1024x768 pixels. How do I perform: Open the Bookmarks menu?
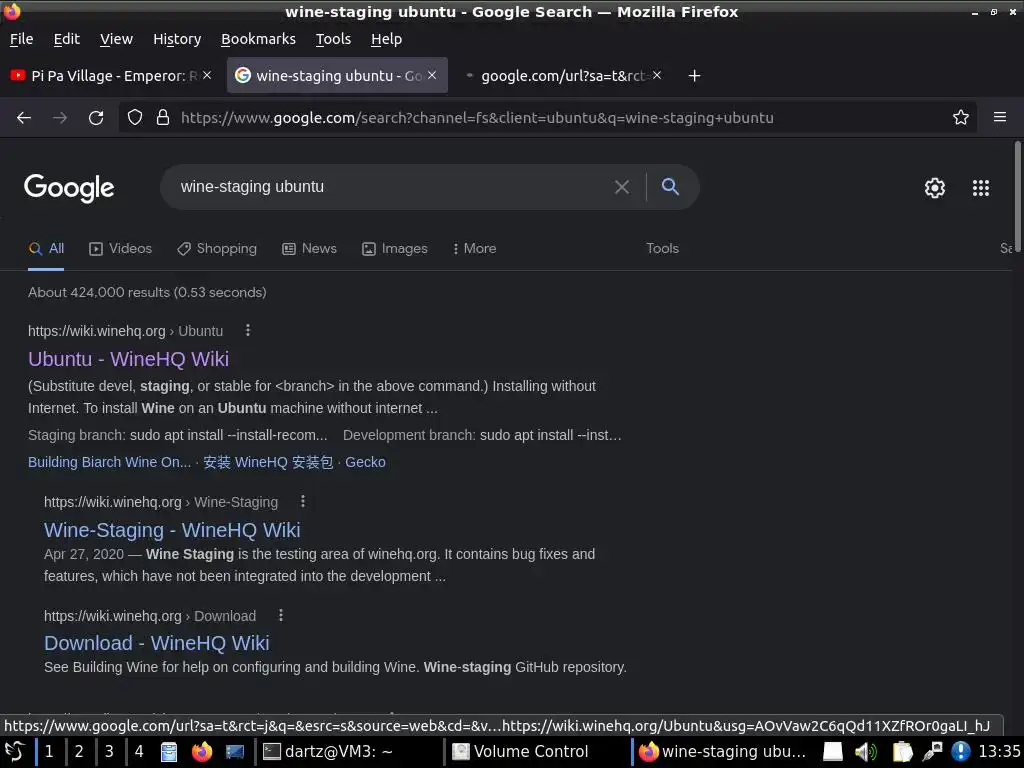click(258, 39)
